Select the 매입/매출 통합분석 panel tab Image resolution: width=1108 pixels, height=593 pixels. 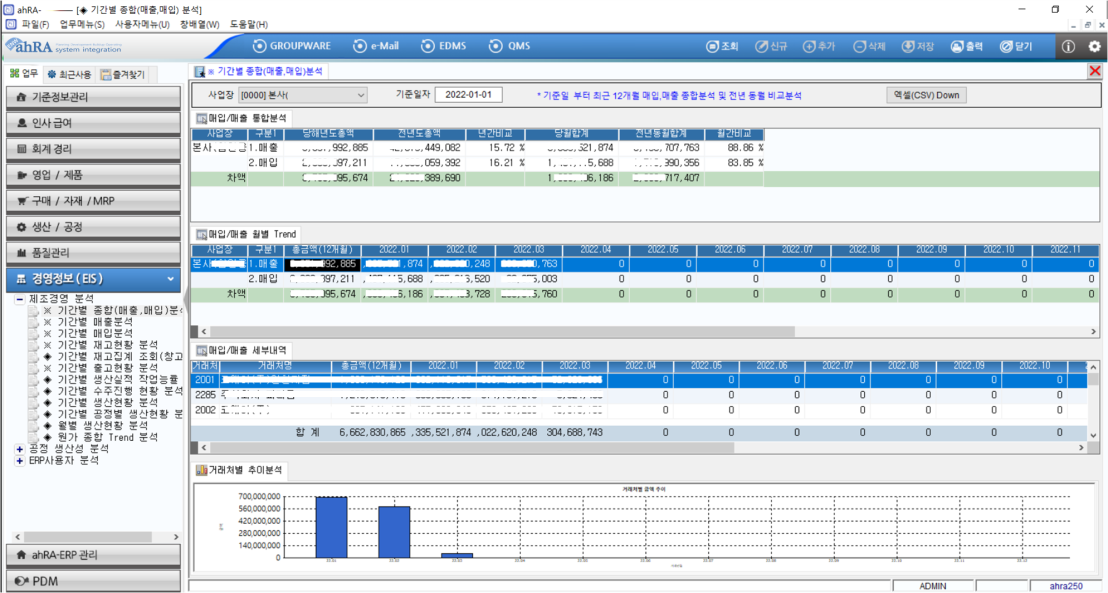(241, 118)
